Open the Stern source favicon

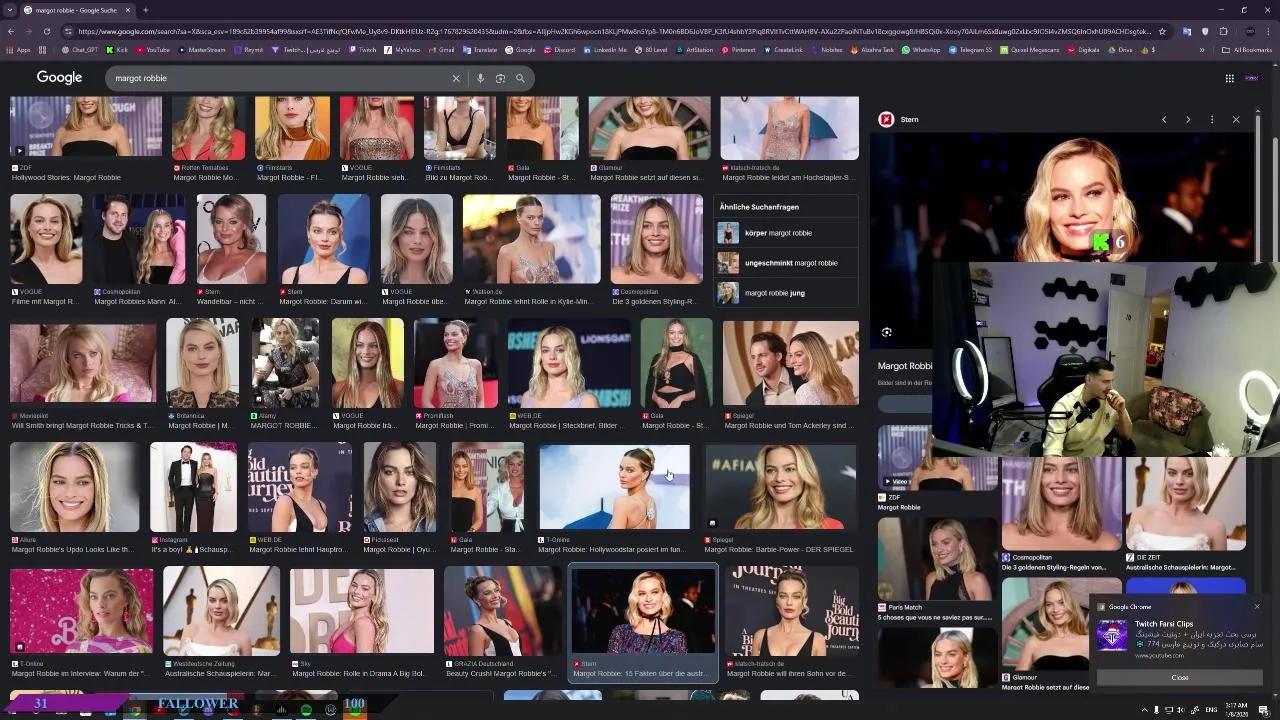click(886, 119)
